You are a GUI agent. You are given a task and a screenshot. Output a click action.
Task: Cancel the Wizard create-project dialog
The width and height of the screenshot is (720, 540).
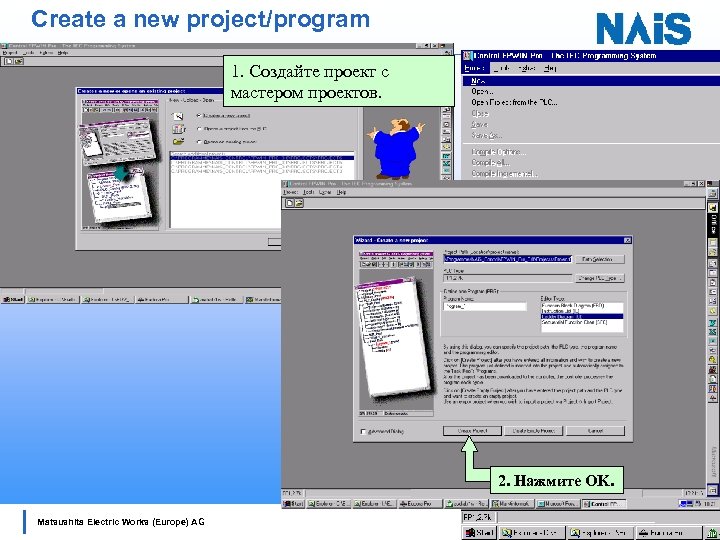pos(595,431)
